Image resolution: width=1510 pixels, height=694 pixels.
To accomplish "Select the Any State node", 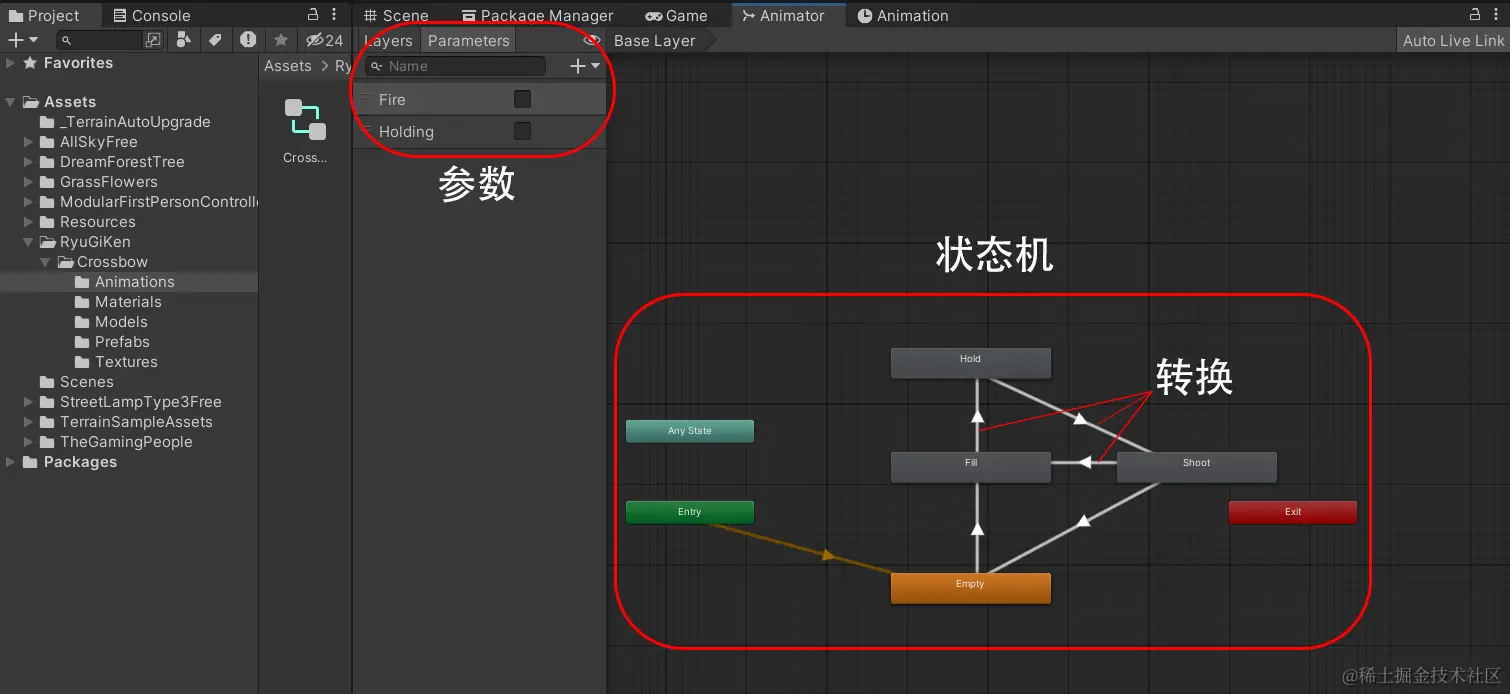I will coord(689,431).
